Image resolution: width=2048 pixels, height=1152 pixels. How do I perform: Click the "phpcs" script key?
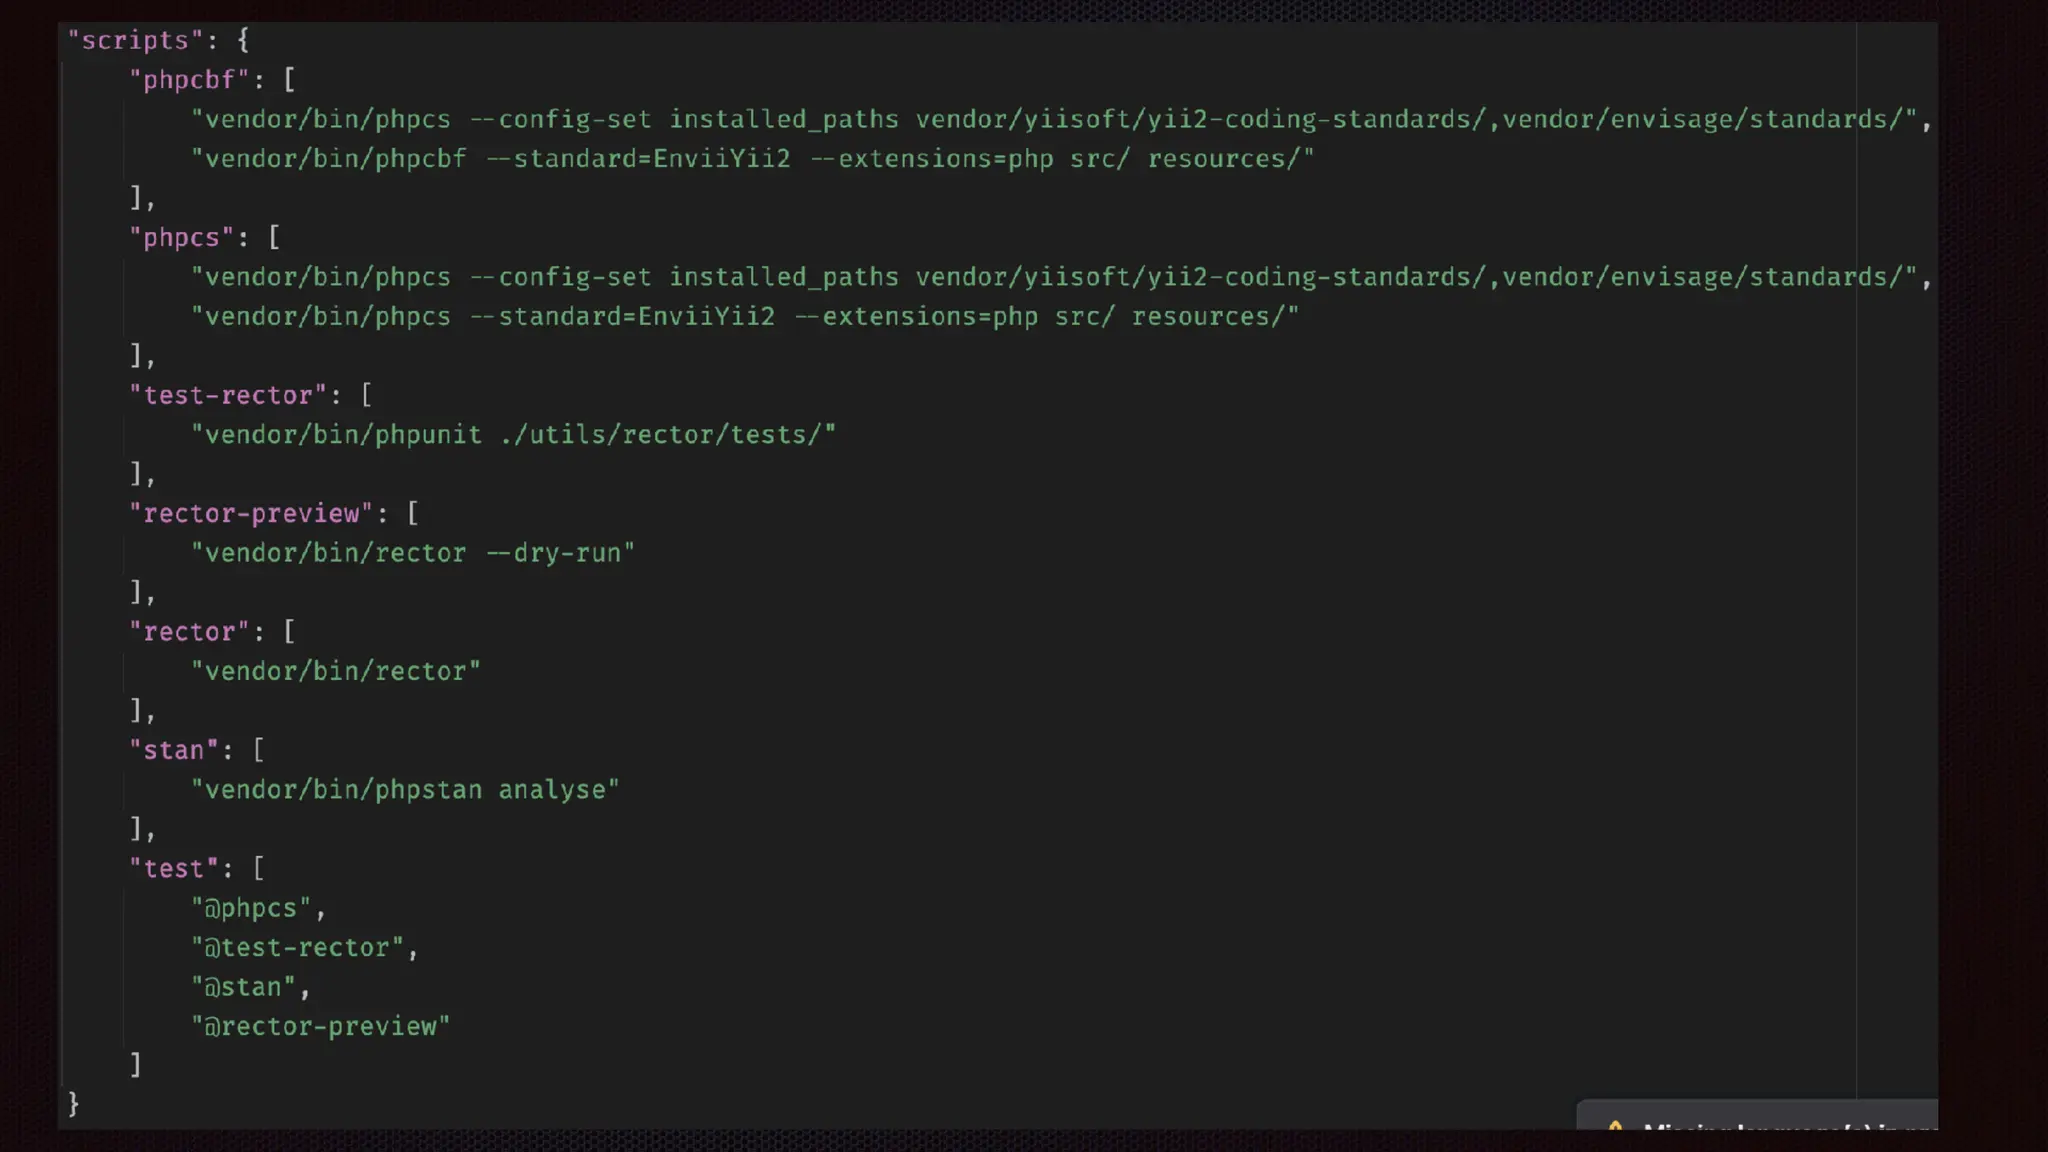pyautogui.click(x=181, y=238)
